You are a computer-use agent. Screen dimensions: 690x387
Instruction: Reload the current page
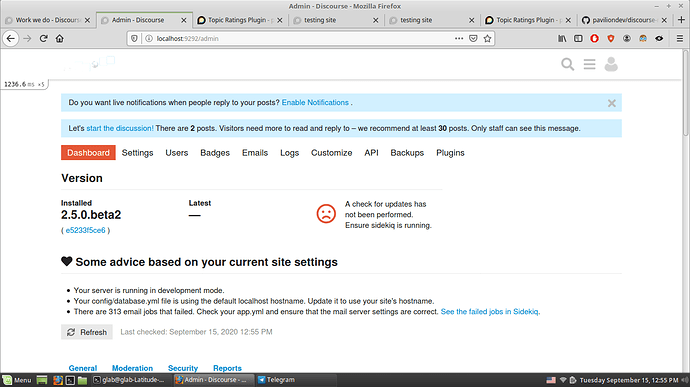(x=43, y=39)
